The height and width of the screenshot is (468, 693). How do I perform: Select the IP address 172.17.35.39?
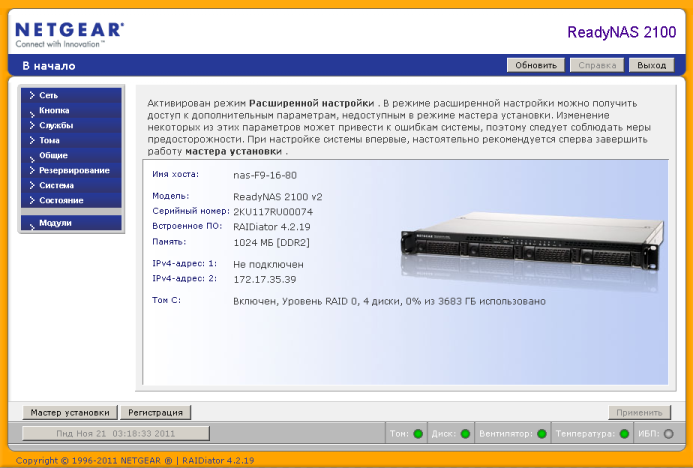(x=265, y=279)
